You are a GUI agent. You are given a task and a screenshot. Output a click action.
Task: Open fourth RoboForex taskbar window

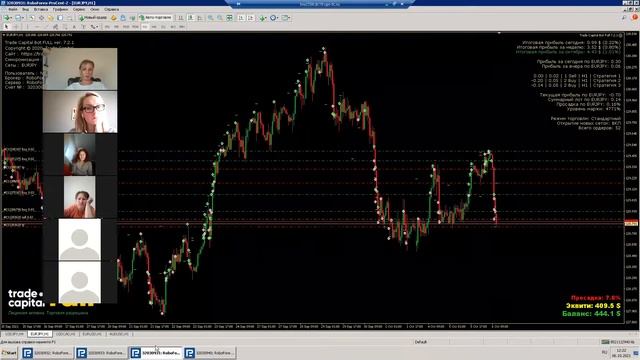[209, 353]
